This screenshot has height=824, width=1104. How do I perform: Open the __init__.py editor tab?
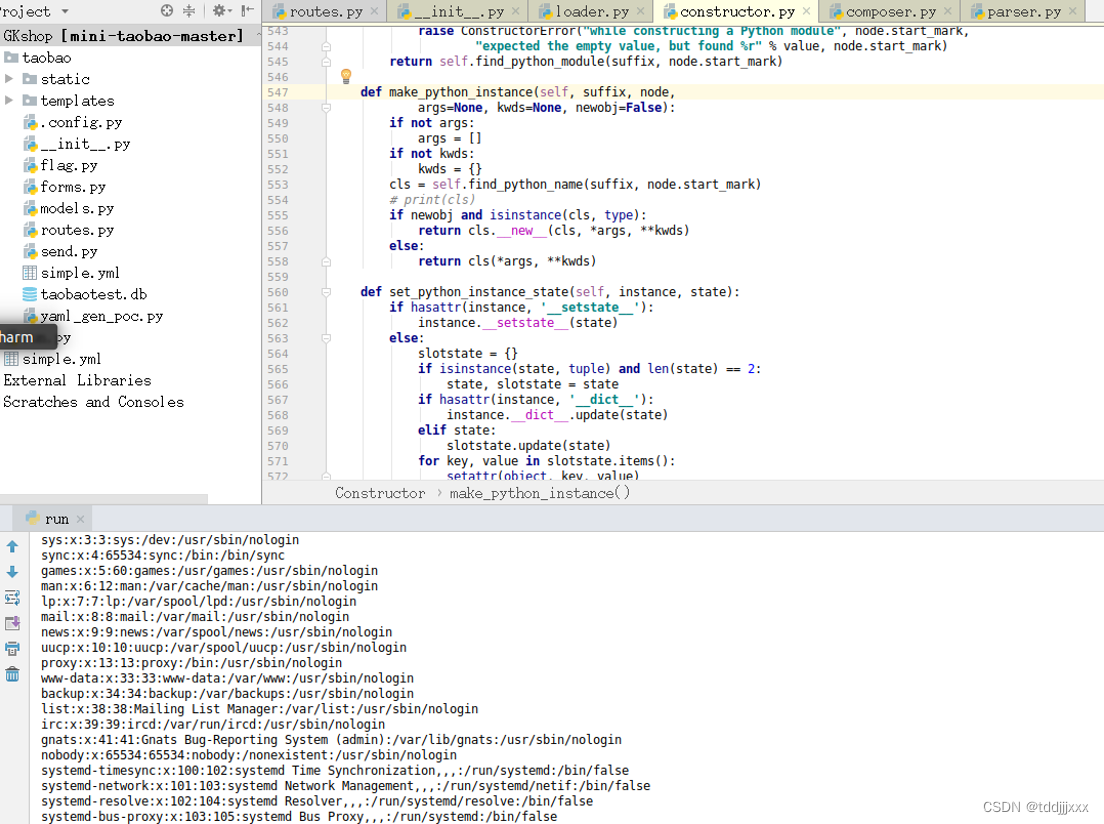coord(459,12)
